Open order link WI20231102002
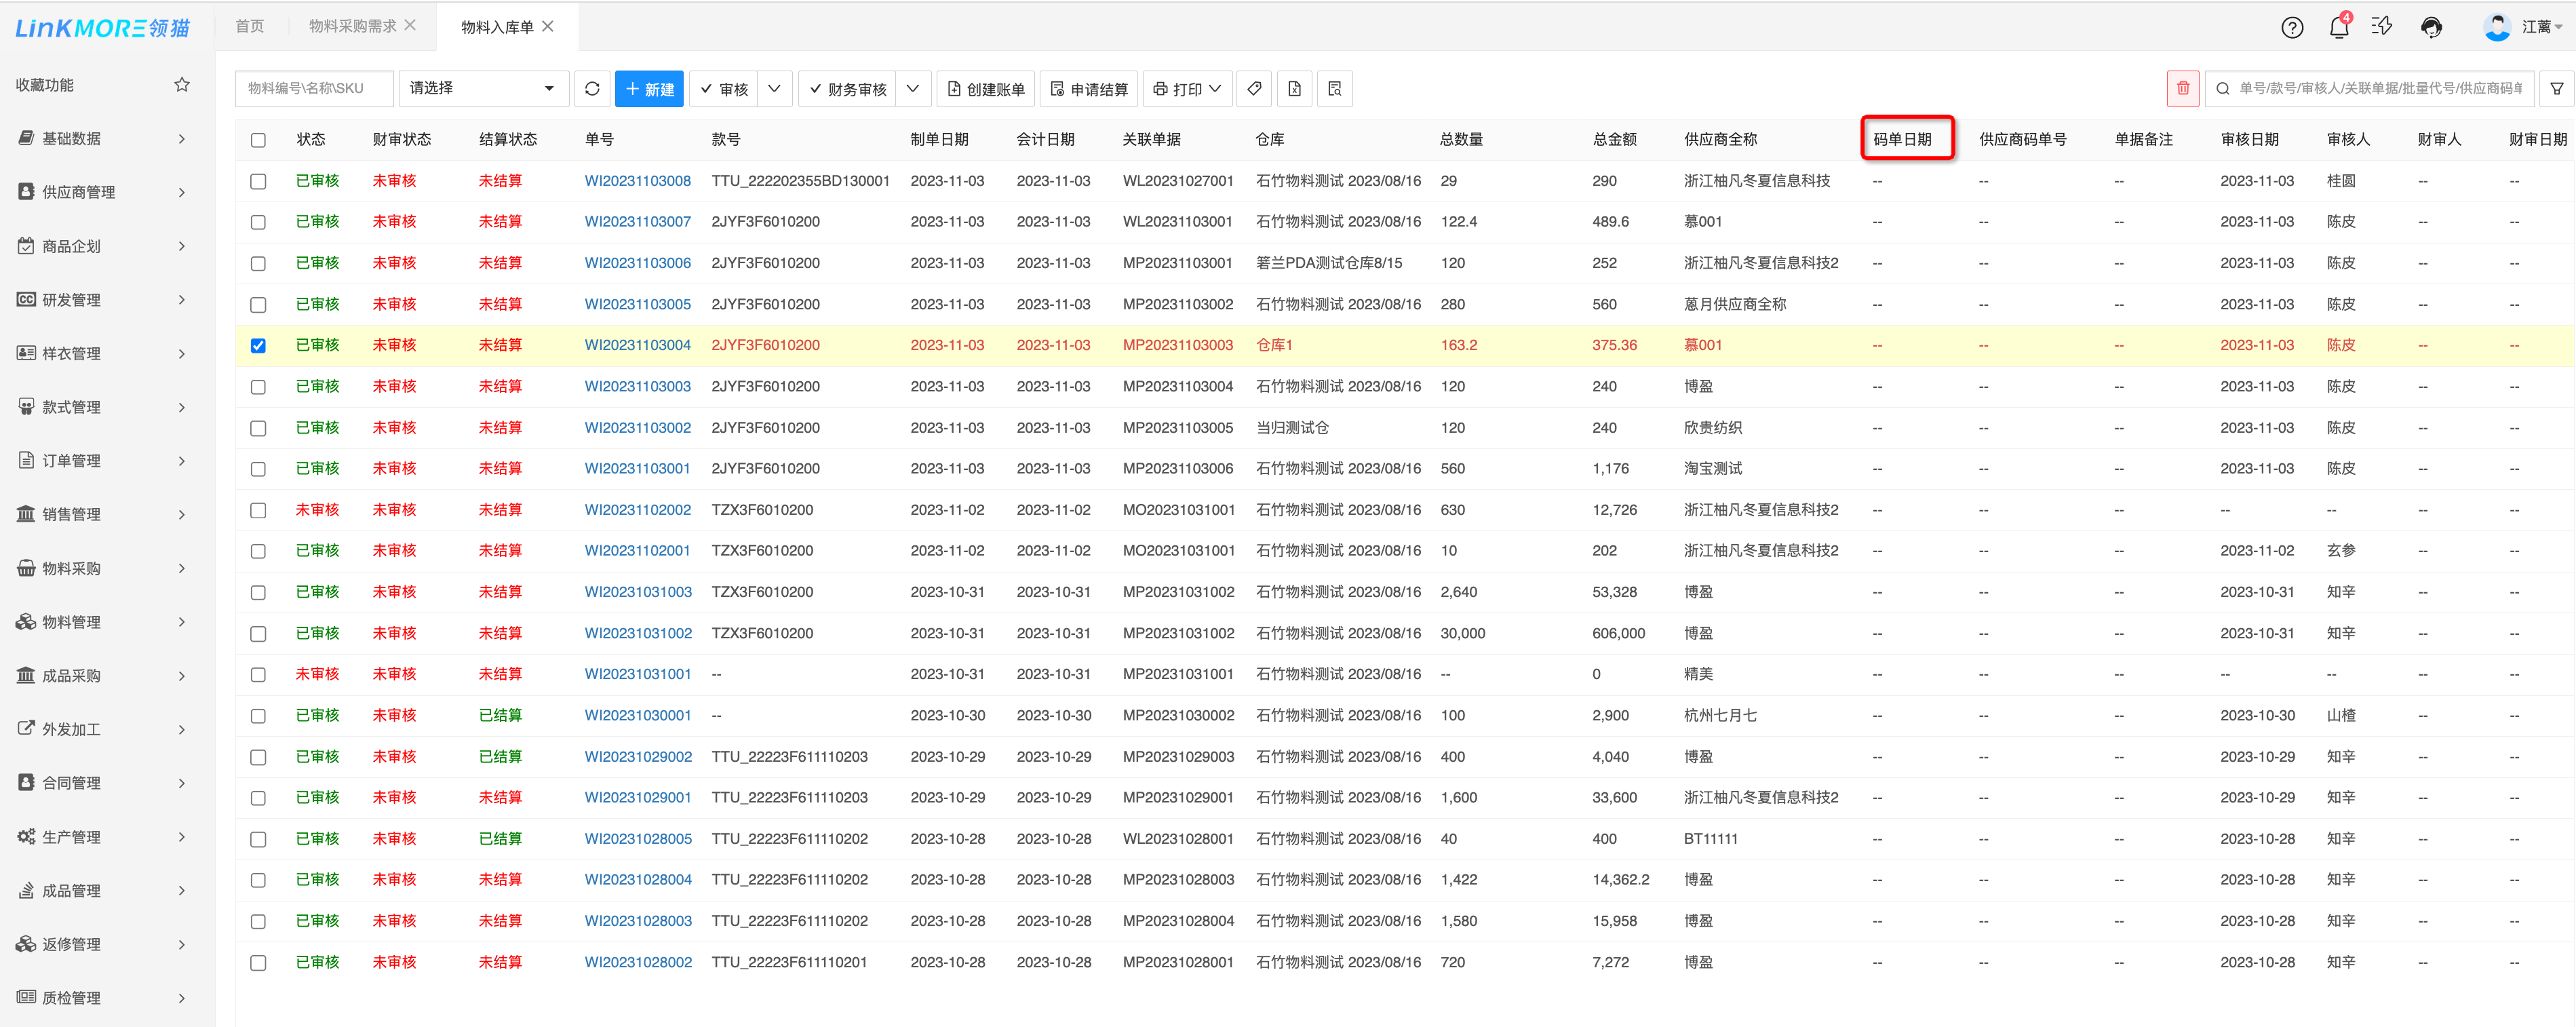Viewport: 2576px width, 1027px height. tap(637, 510)
